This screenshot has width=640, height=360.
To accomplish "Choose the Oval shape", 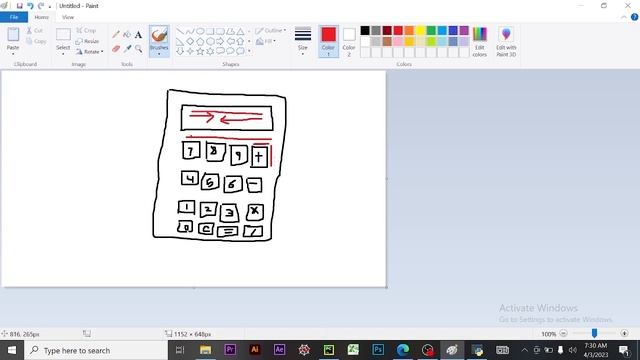I will (200, 31).
